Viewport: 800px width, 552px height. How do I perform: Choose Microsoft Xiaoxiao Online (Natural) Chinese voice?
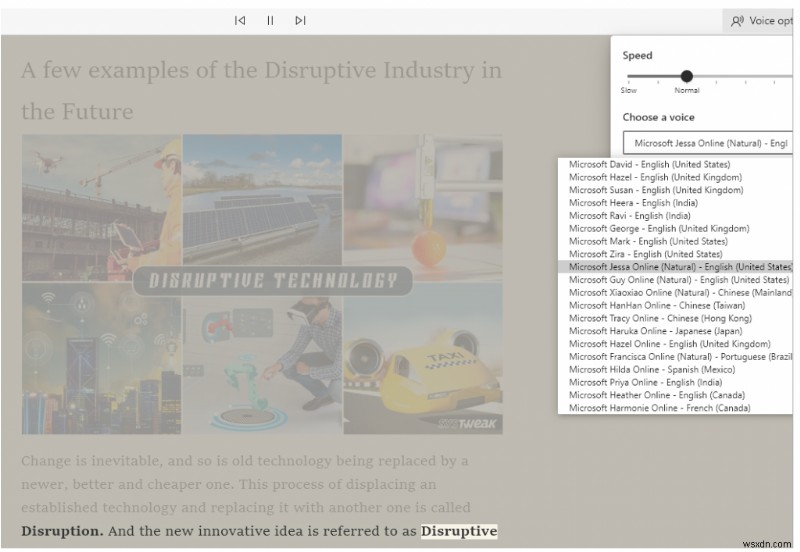click(676, 292)
